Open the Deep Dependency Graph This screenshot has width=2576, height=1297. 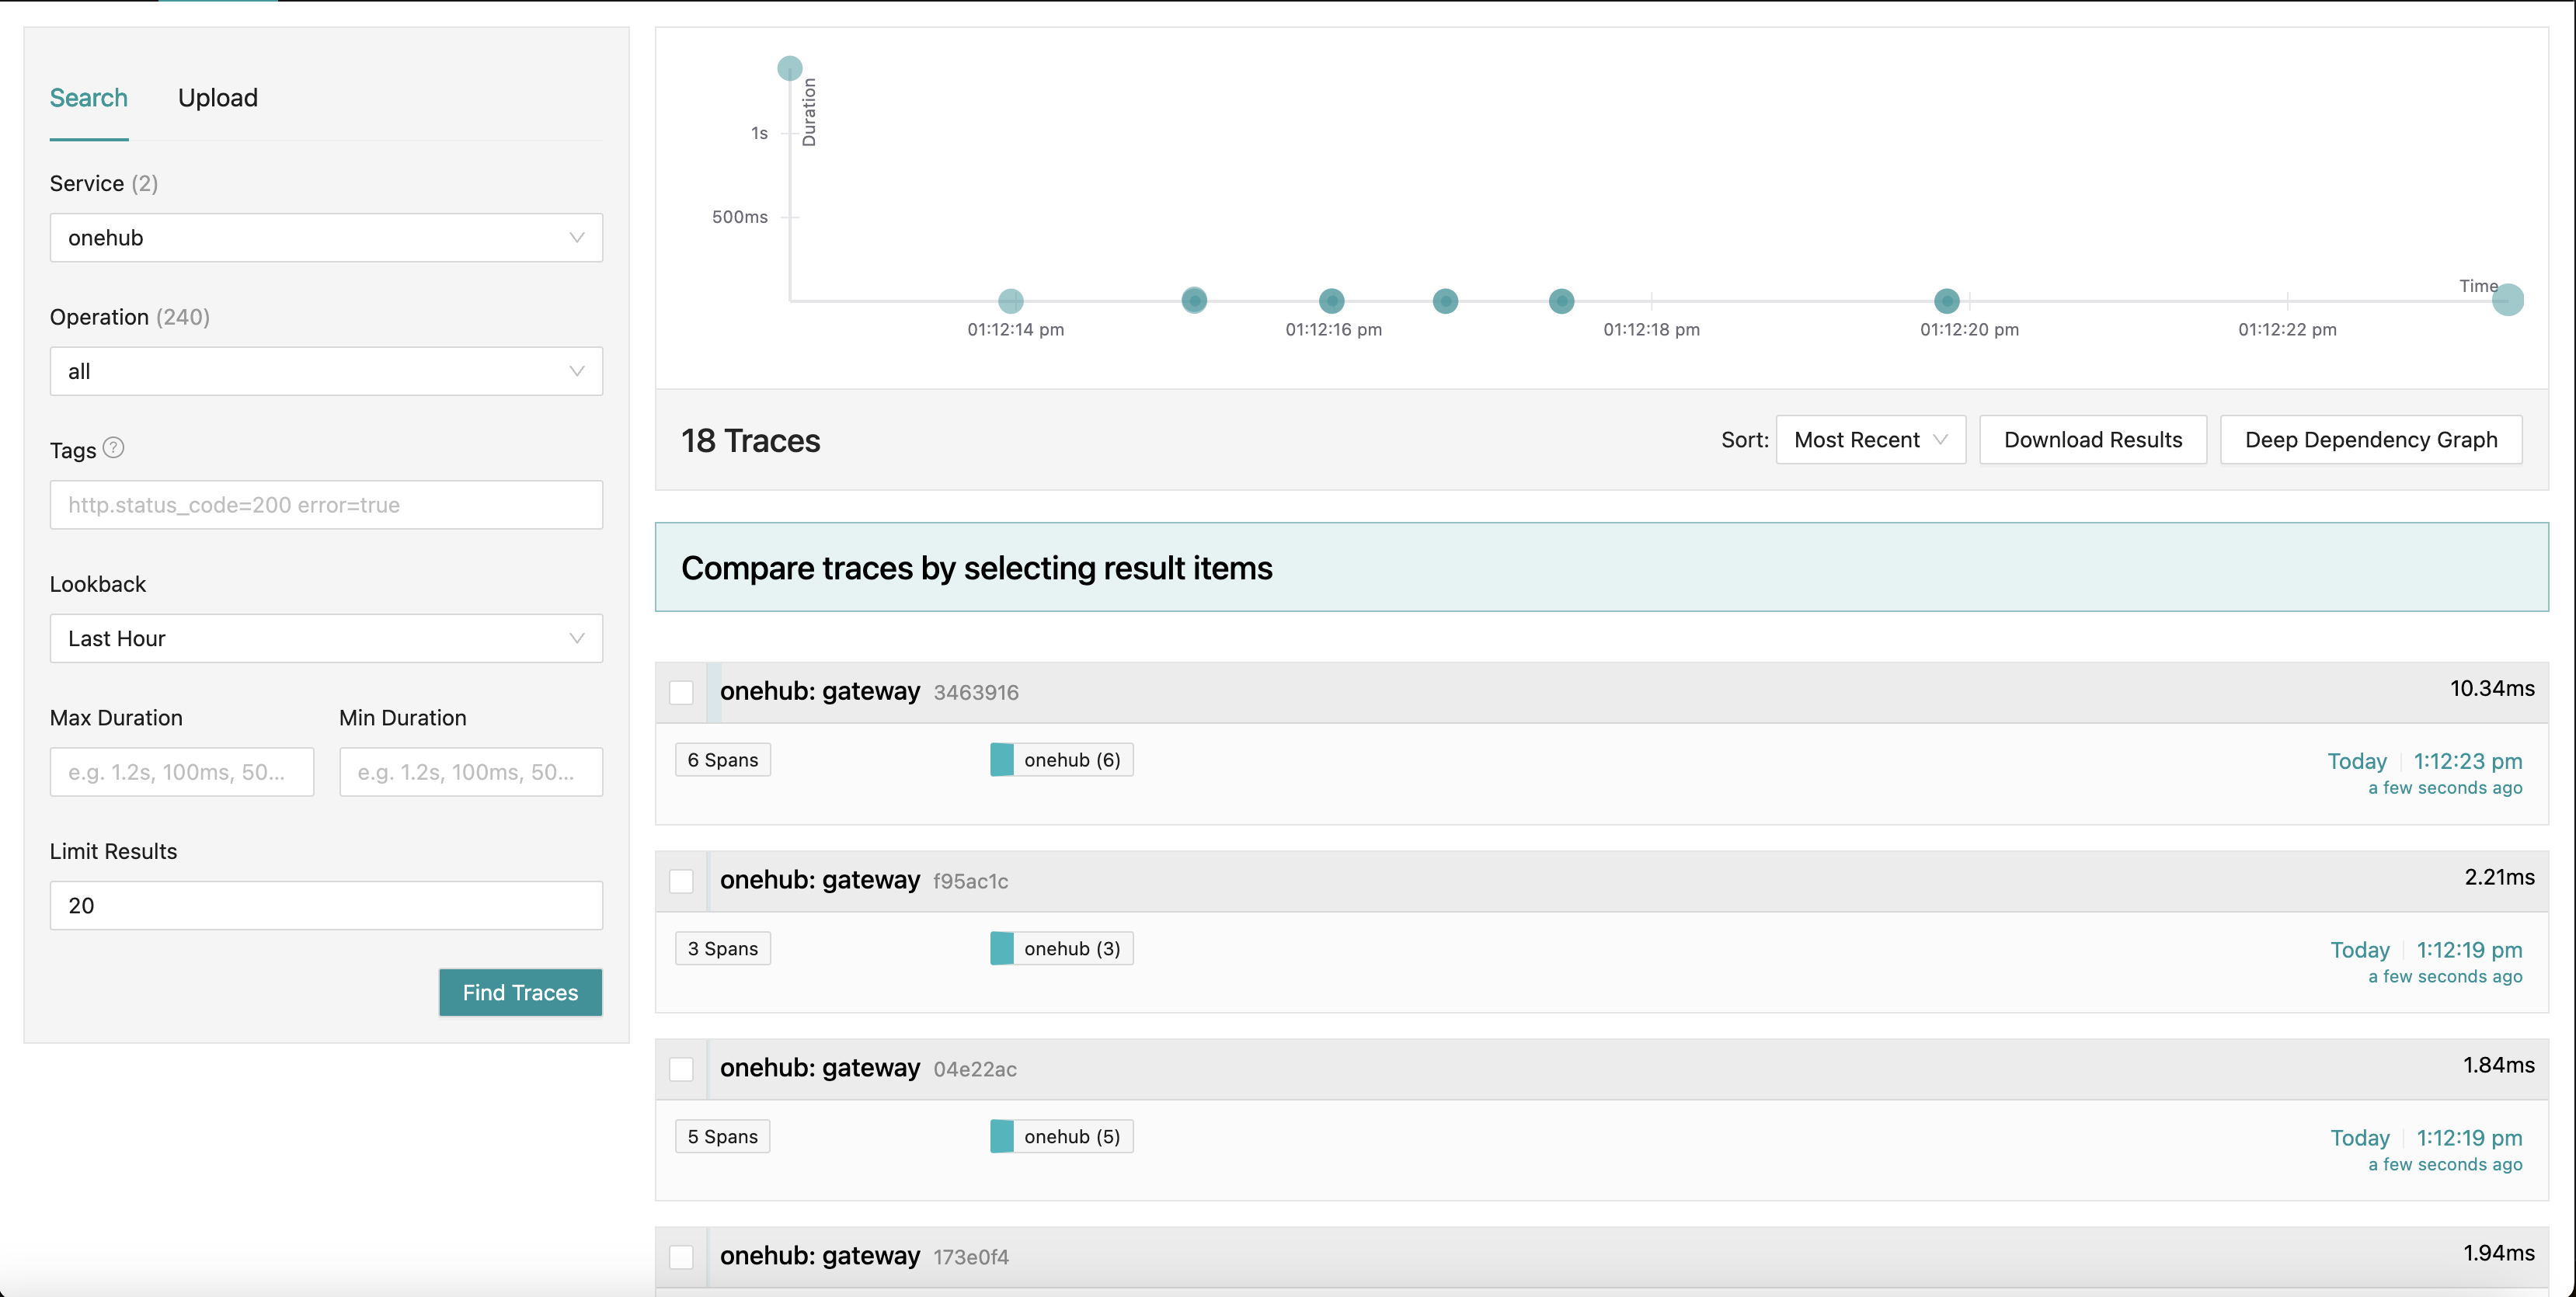pyautogui.click(x=2370, y=439)
